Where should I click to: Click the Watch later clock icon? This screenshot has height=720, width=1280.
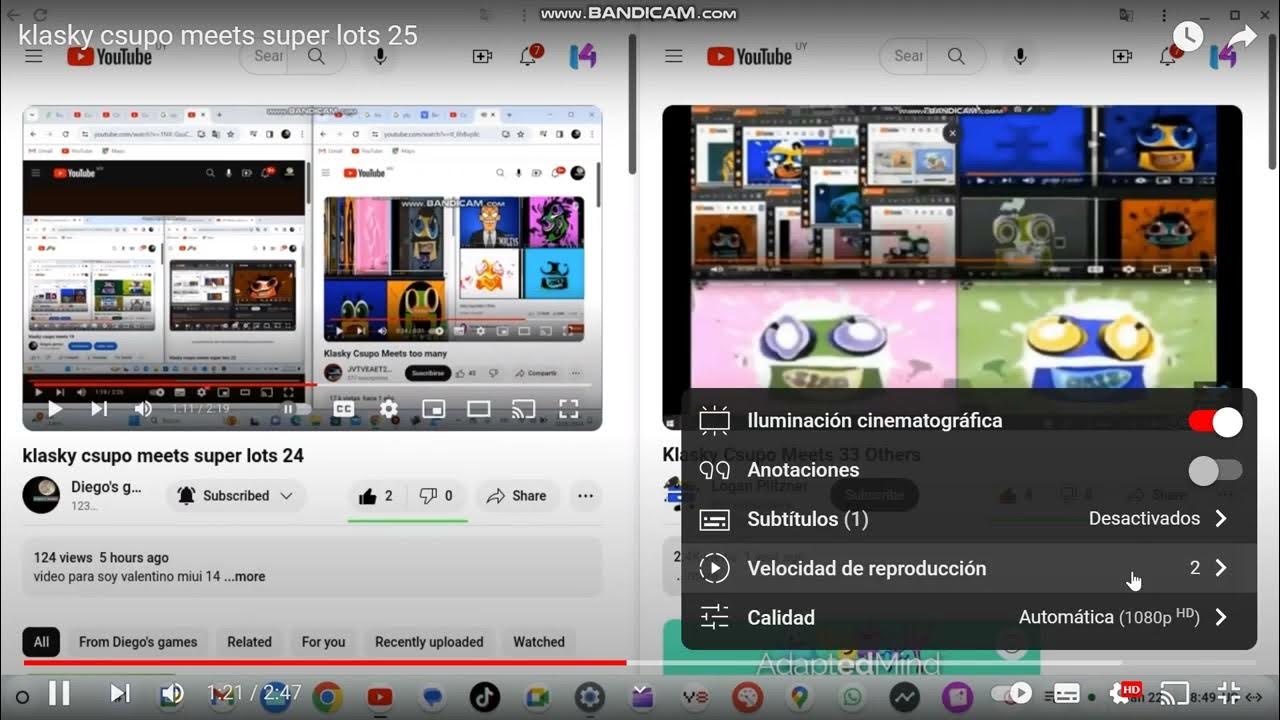click(x=1187, y=37)
